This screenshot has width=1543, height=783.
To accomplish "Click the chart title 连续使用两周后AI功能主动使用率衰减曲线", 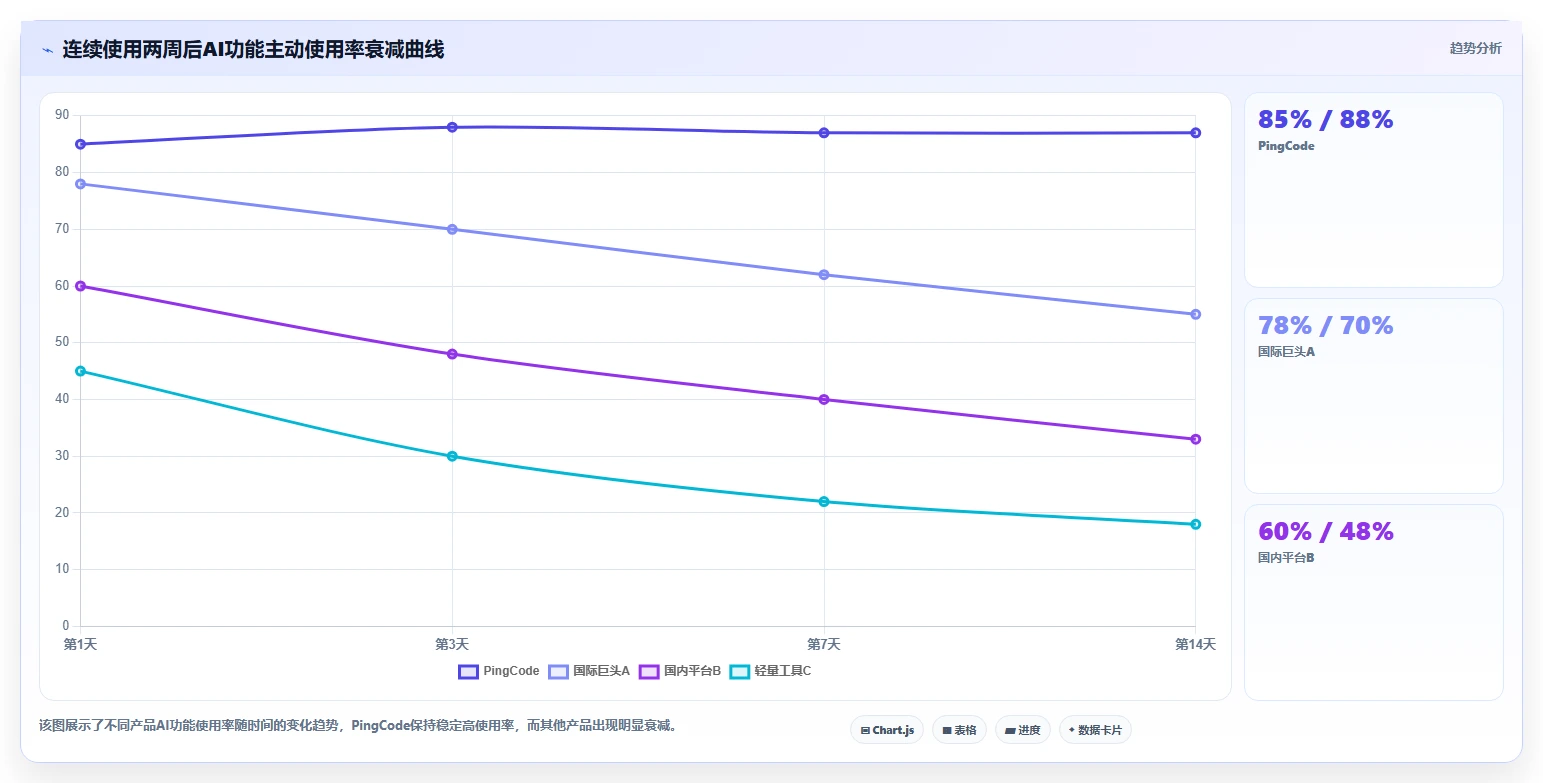I will 253,49.
